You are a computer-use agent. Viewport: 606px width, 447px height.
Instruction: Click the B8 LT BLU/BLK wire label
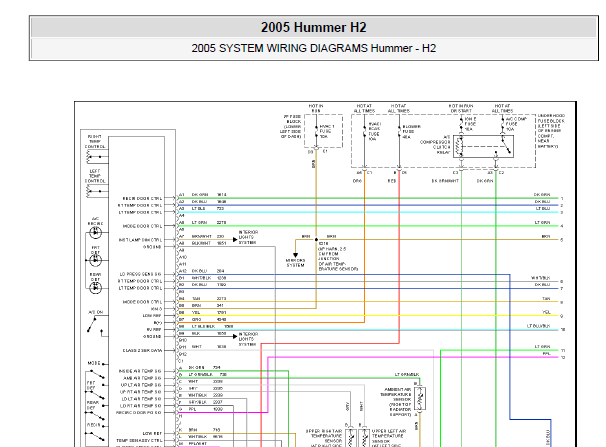click(206, 326)
